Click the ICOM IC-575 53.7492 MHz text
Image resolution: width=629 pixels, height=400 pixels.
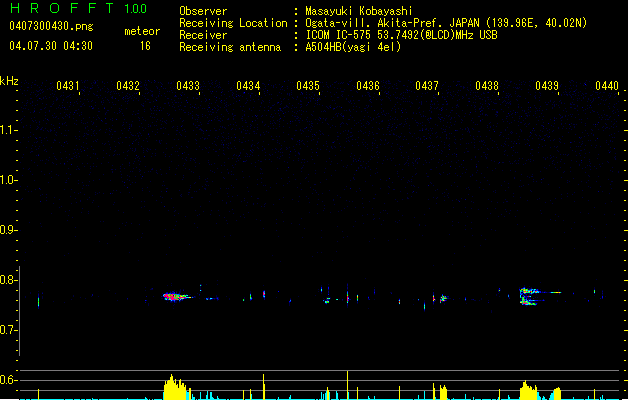[401, 35]
